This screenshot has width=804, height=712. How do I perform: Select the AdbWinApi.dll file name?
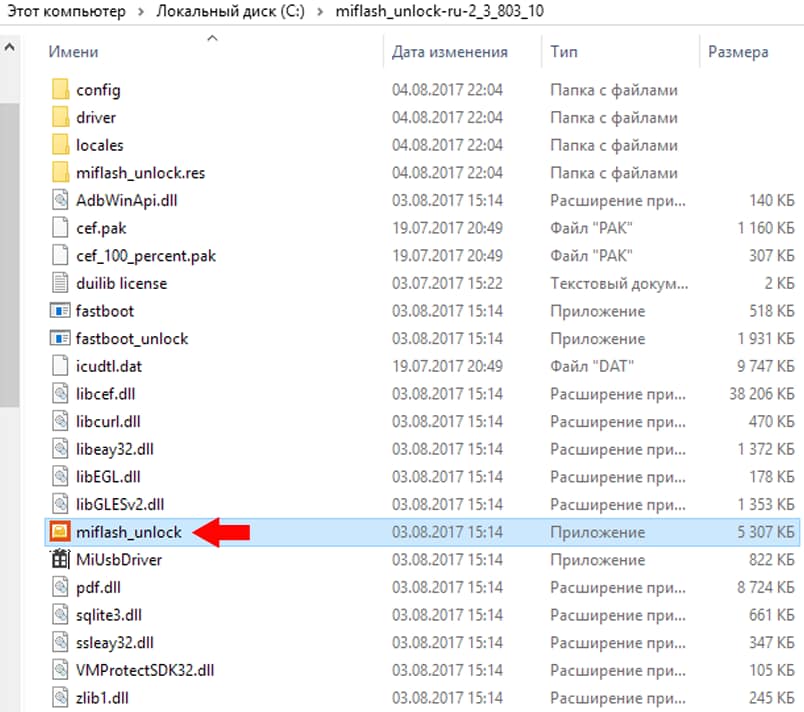click(127, 200)
